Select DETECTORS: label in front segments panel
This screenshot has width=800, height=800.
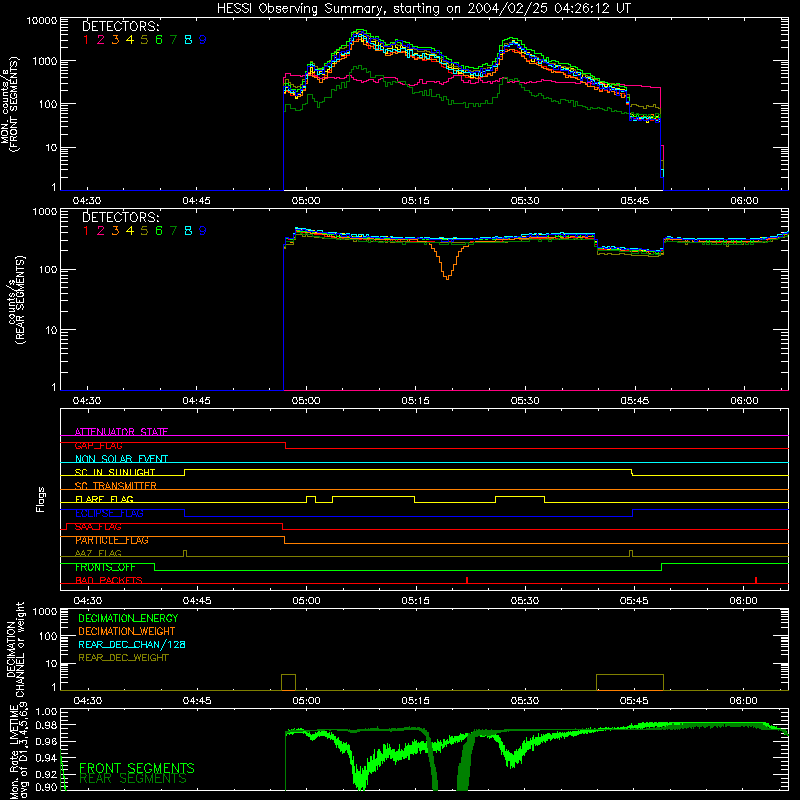pos(121,26)
